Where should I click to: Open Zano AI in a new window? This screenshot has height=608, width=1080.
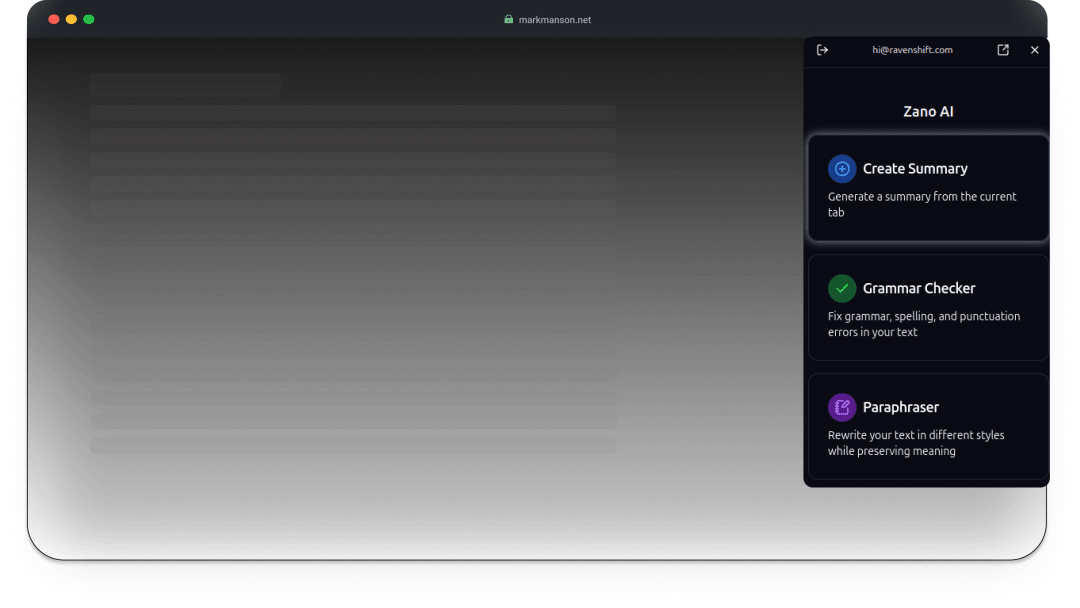1003,50
